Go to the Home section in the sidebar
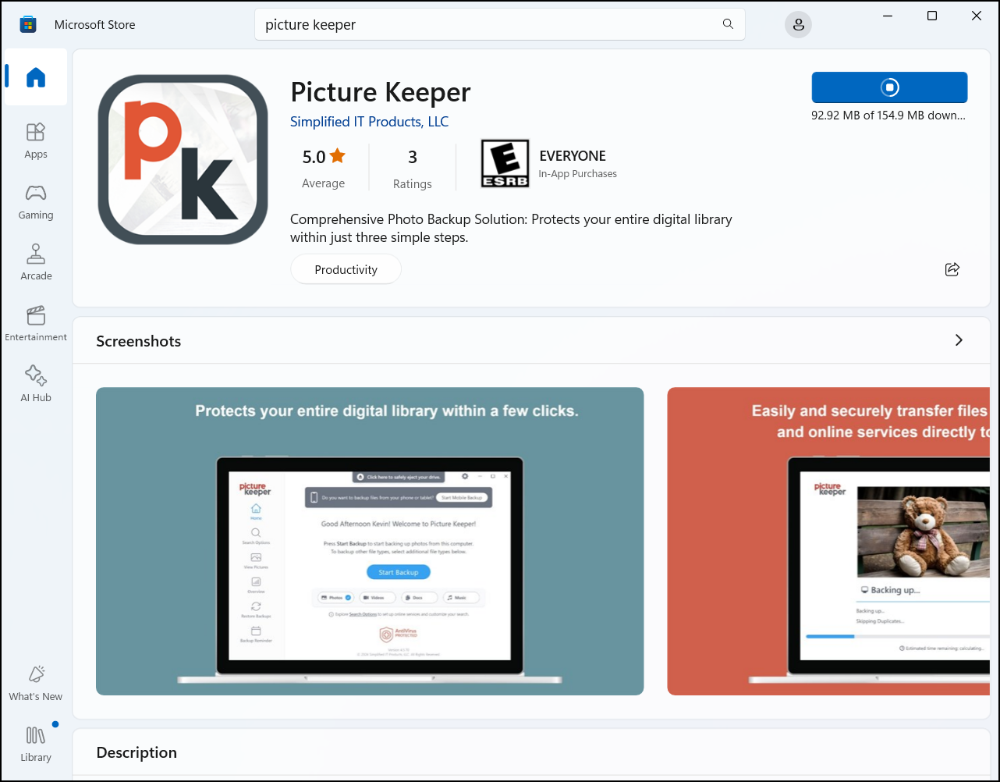Image resolution: width=1000 pixels, height=782 pixels. coord(36,77)
